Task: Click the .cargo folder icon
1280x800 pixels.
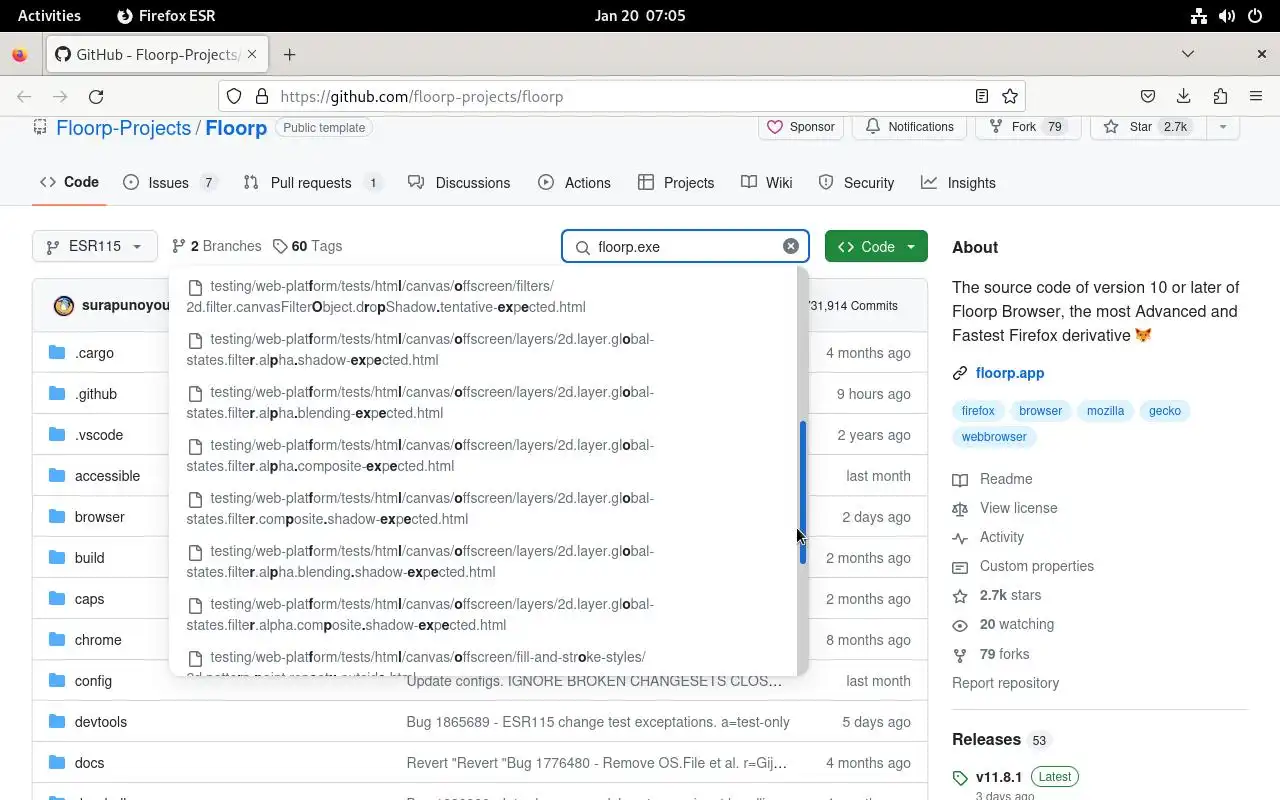Action: pyautogui.click(x=57, y=353)
